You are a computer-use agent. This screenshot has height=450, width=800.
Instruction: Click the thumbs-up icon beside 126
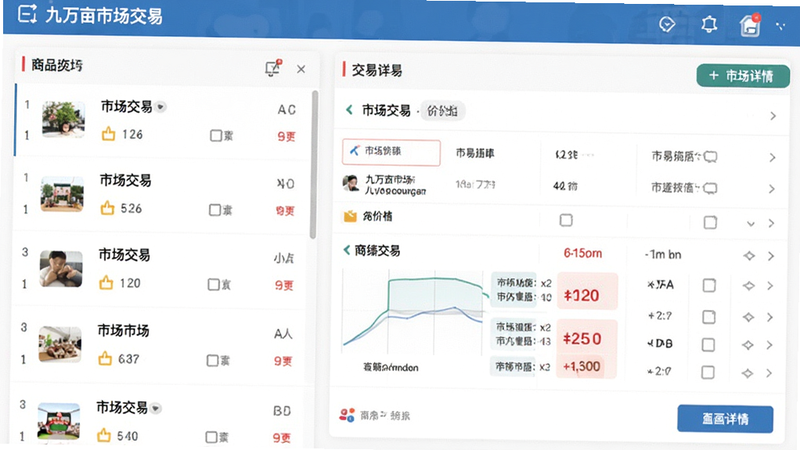coord(108,134)
